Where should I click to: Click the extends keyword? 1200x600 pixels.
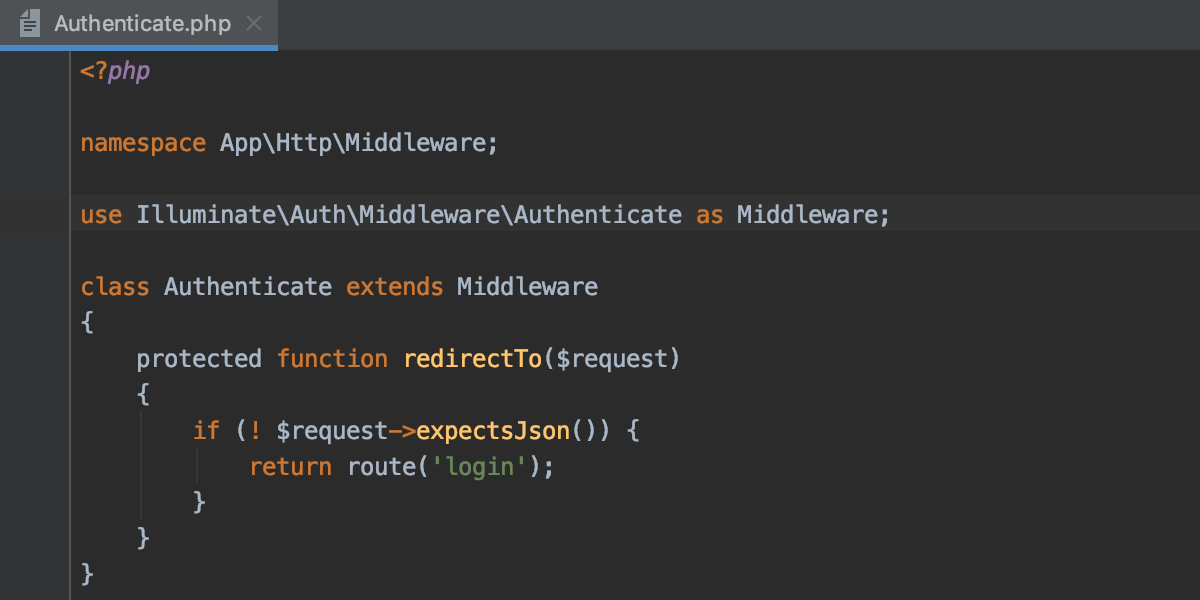click(x=394, y=286)
